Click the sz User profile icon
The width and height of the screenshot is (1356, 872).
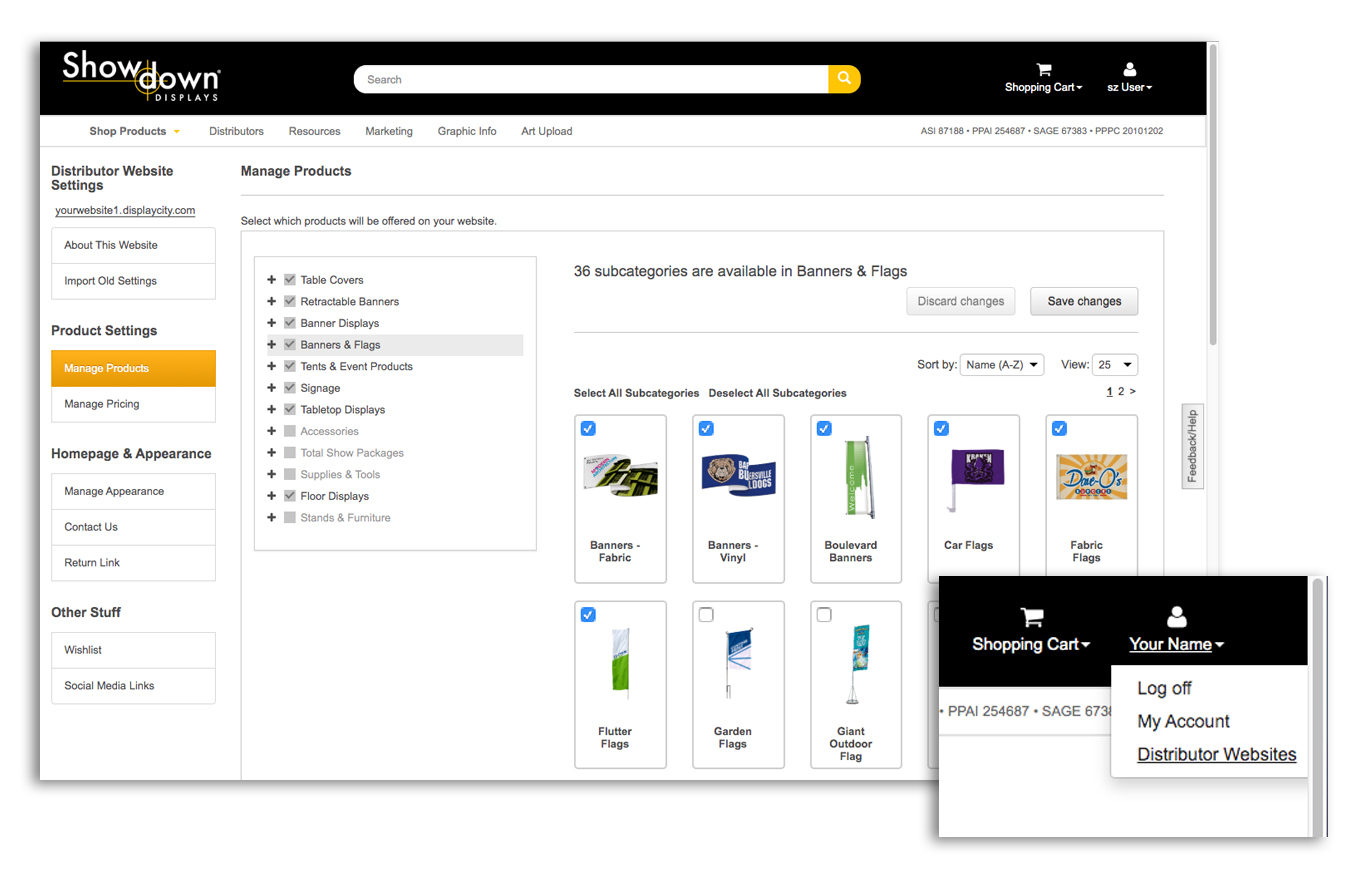(x=1129, y=70)
